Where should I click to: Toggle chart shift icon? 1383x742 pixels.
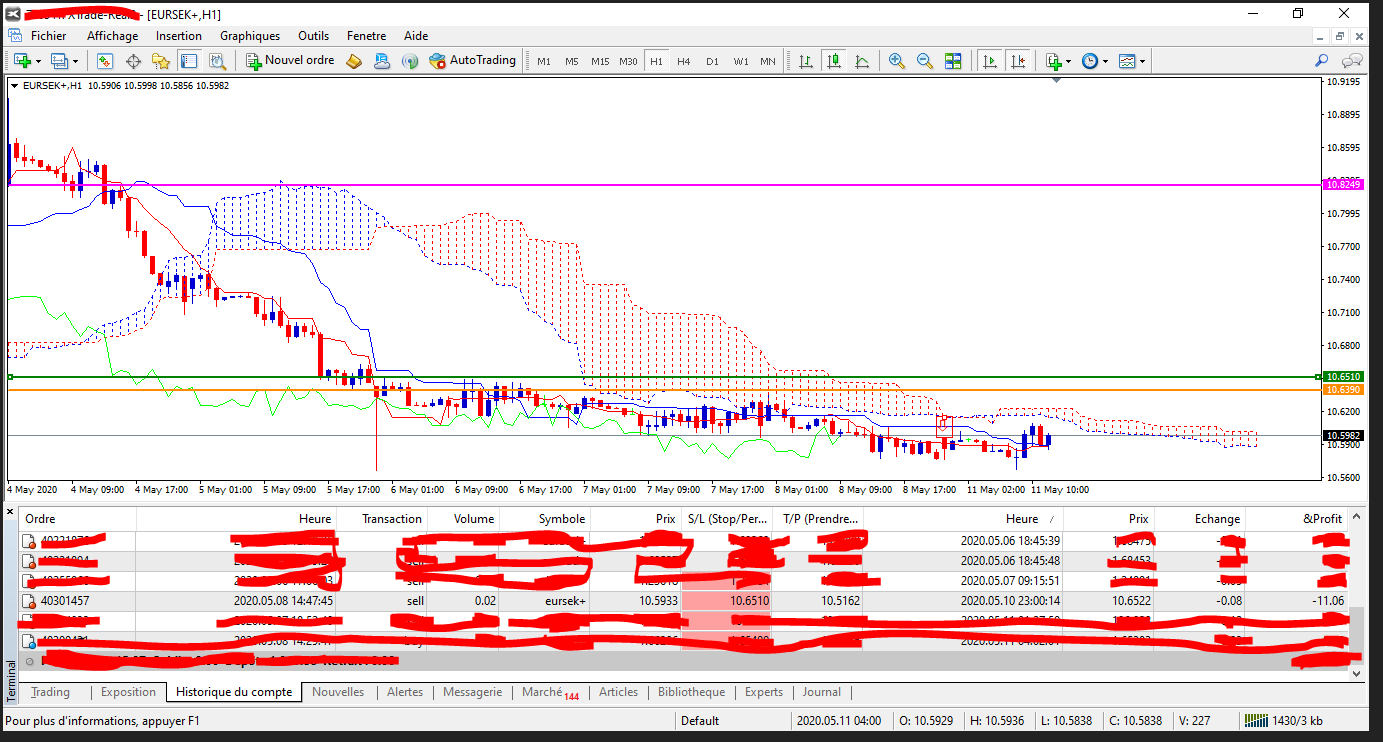click(x=1018, y=61)
